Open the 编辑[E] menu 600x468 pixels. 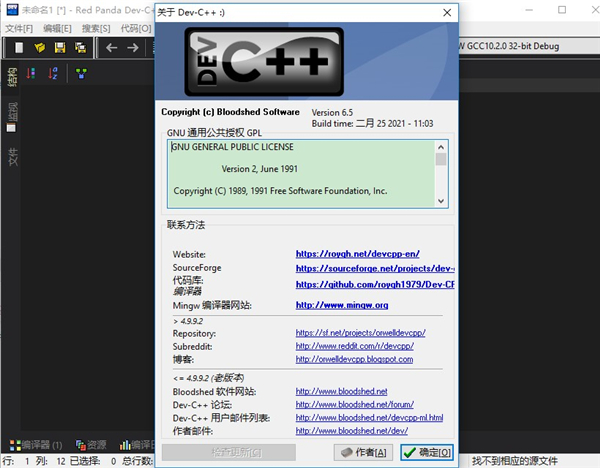pyautogui.click(x=57, y=28)
